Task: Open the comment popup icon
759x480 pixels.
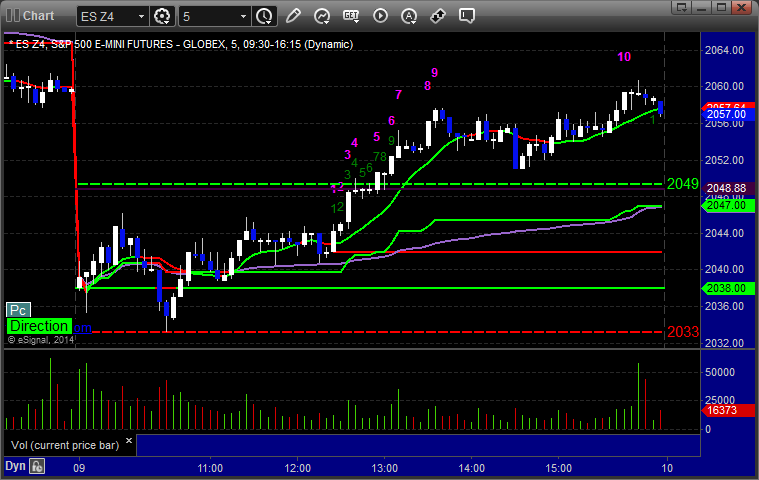Action: (467, 16)
